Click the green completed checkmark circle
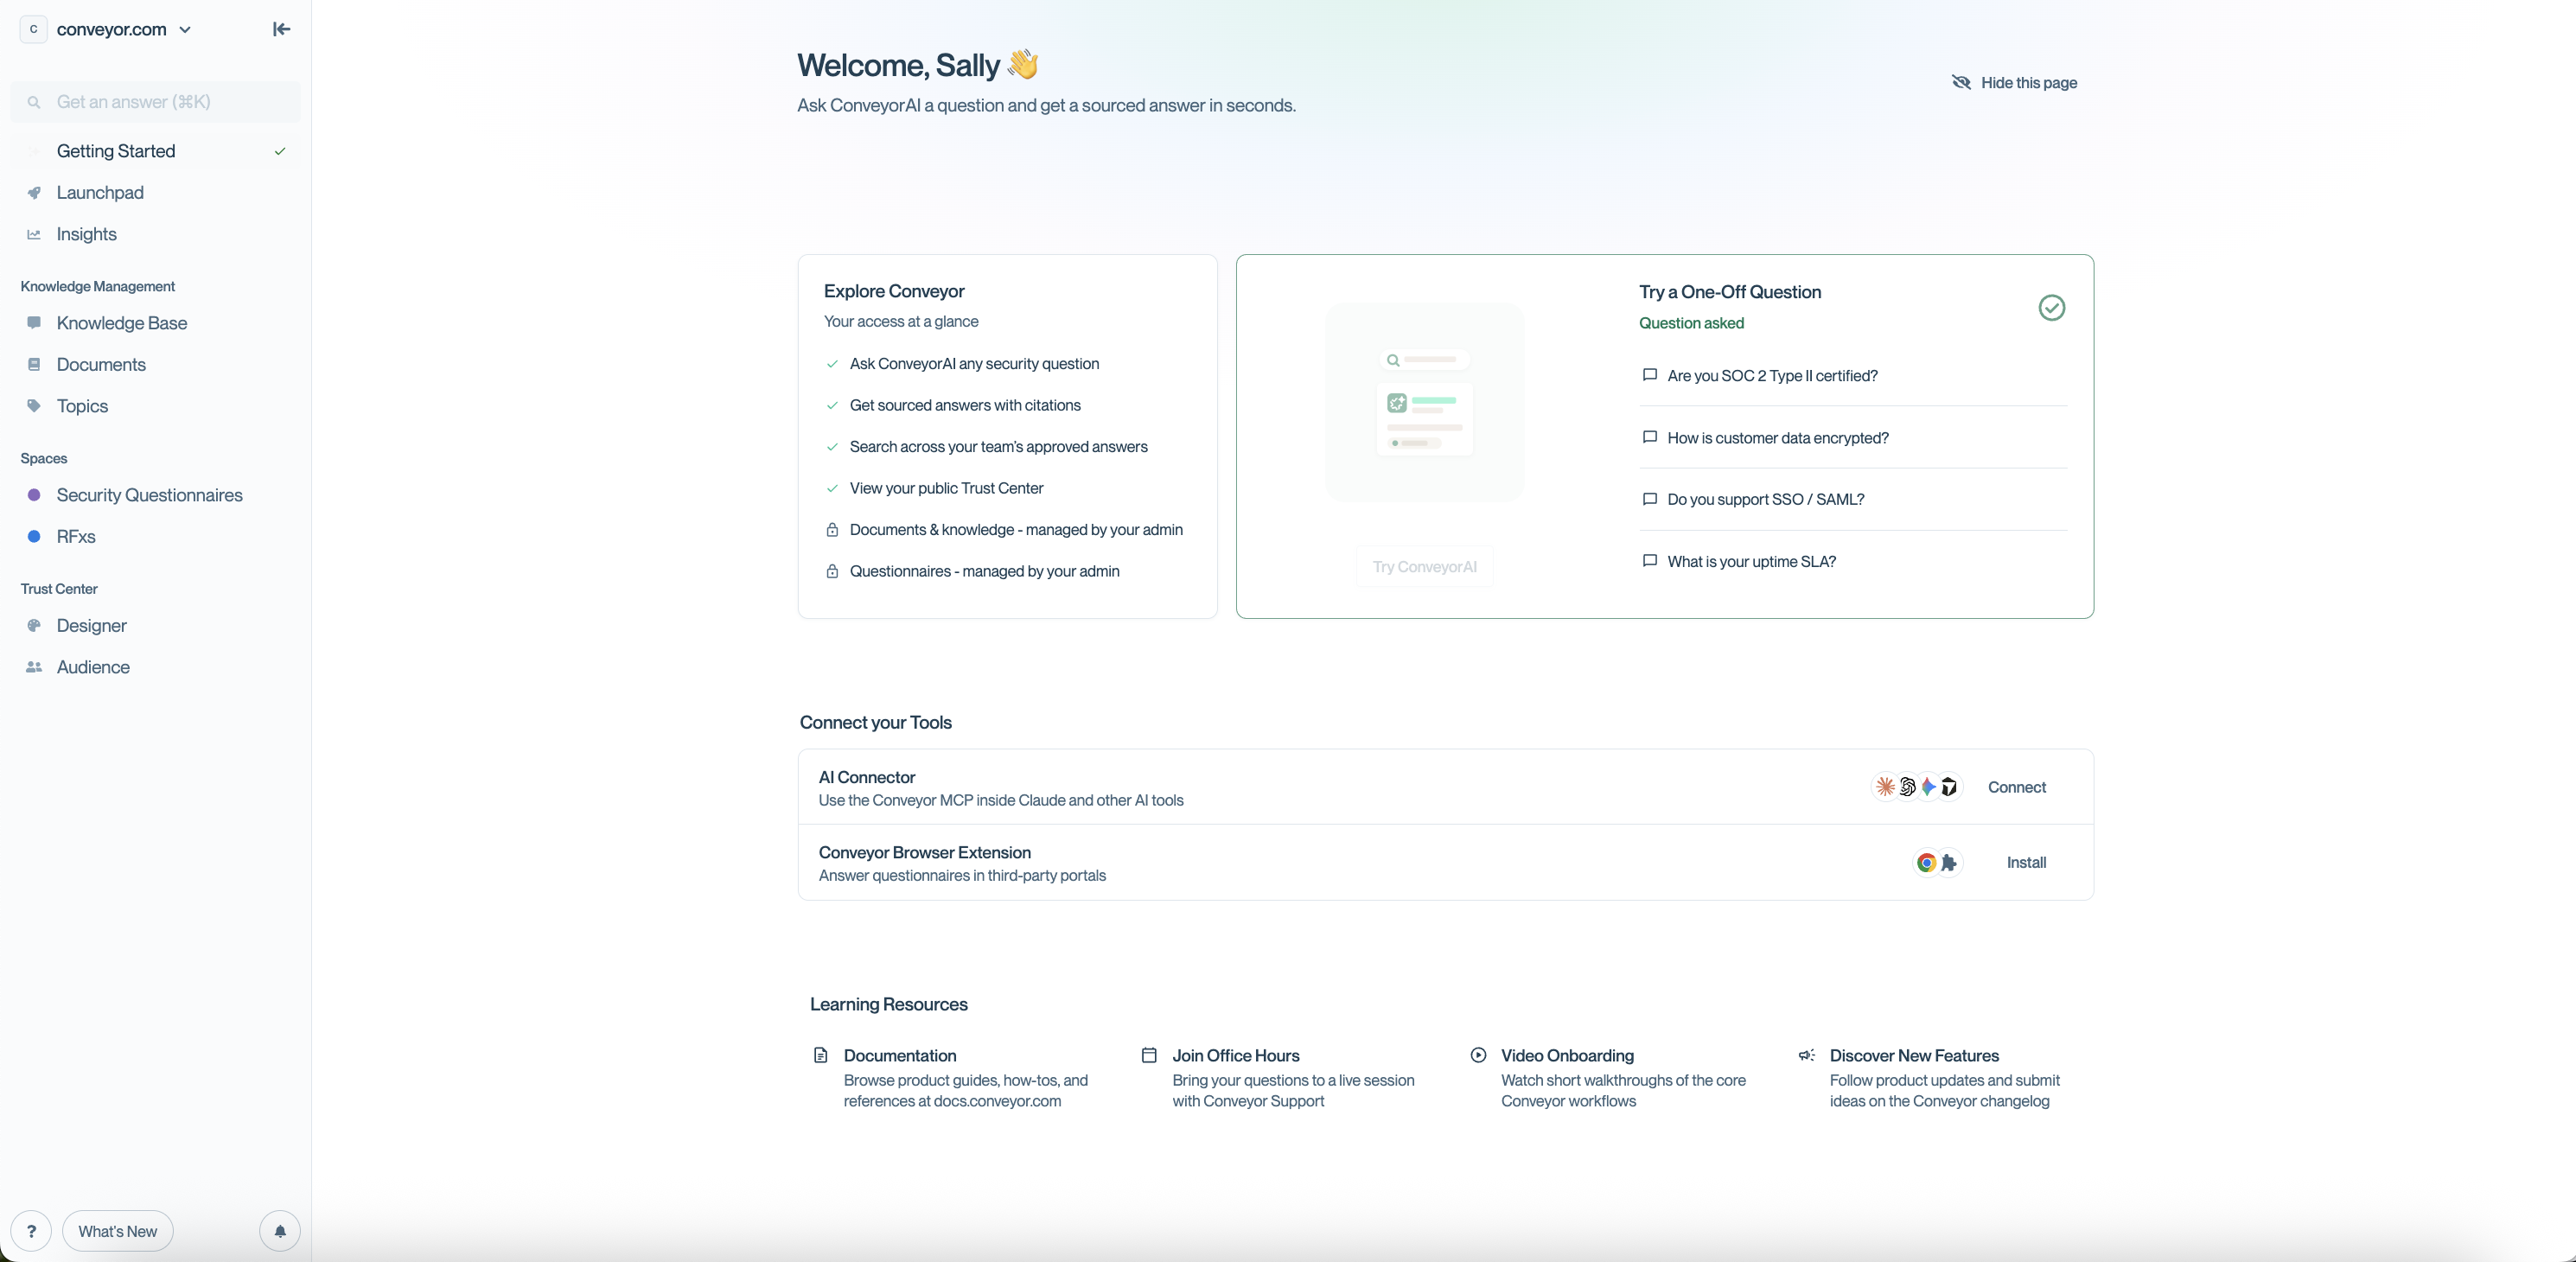The width and height of the screenshot is (2576, 1262). coord(2051,308)
